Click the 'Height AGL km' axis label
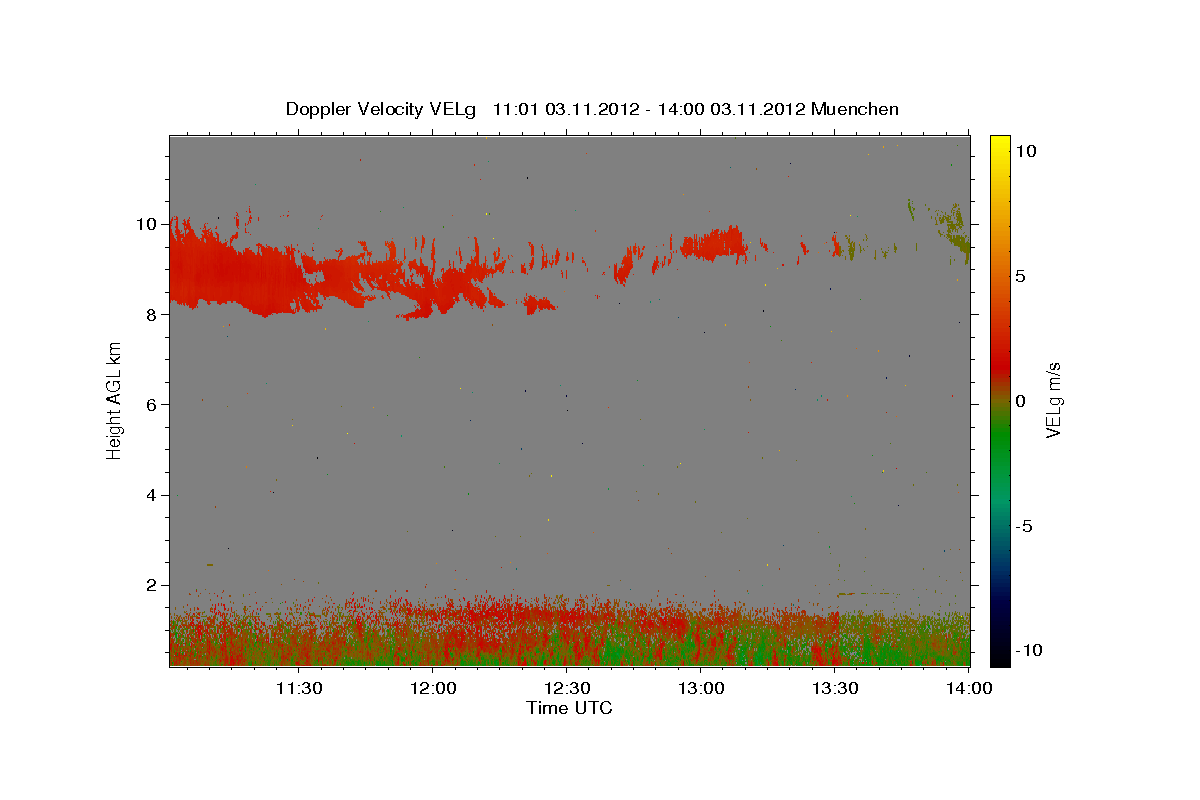Image resolution: width=1200 pixels, height=800 pixels. (114, 400)
